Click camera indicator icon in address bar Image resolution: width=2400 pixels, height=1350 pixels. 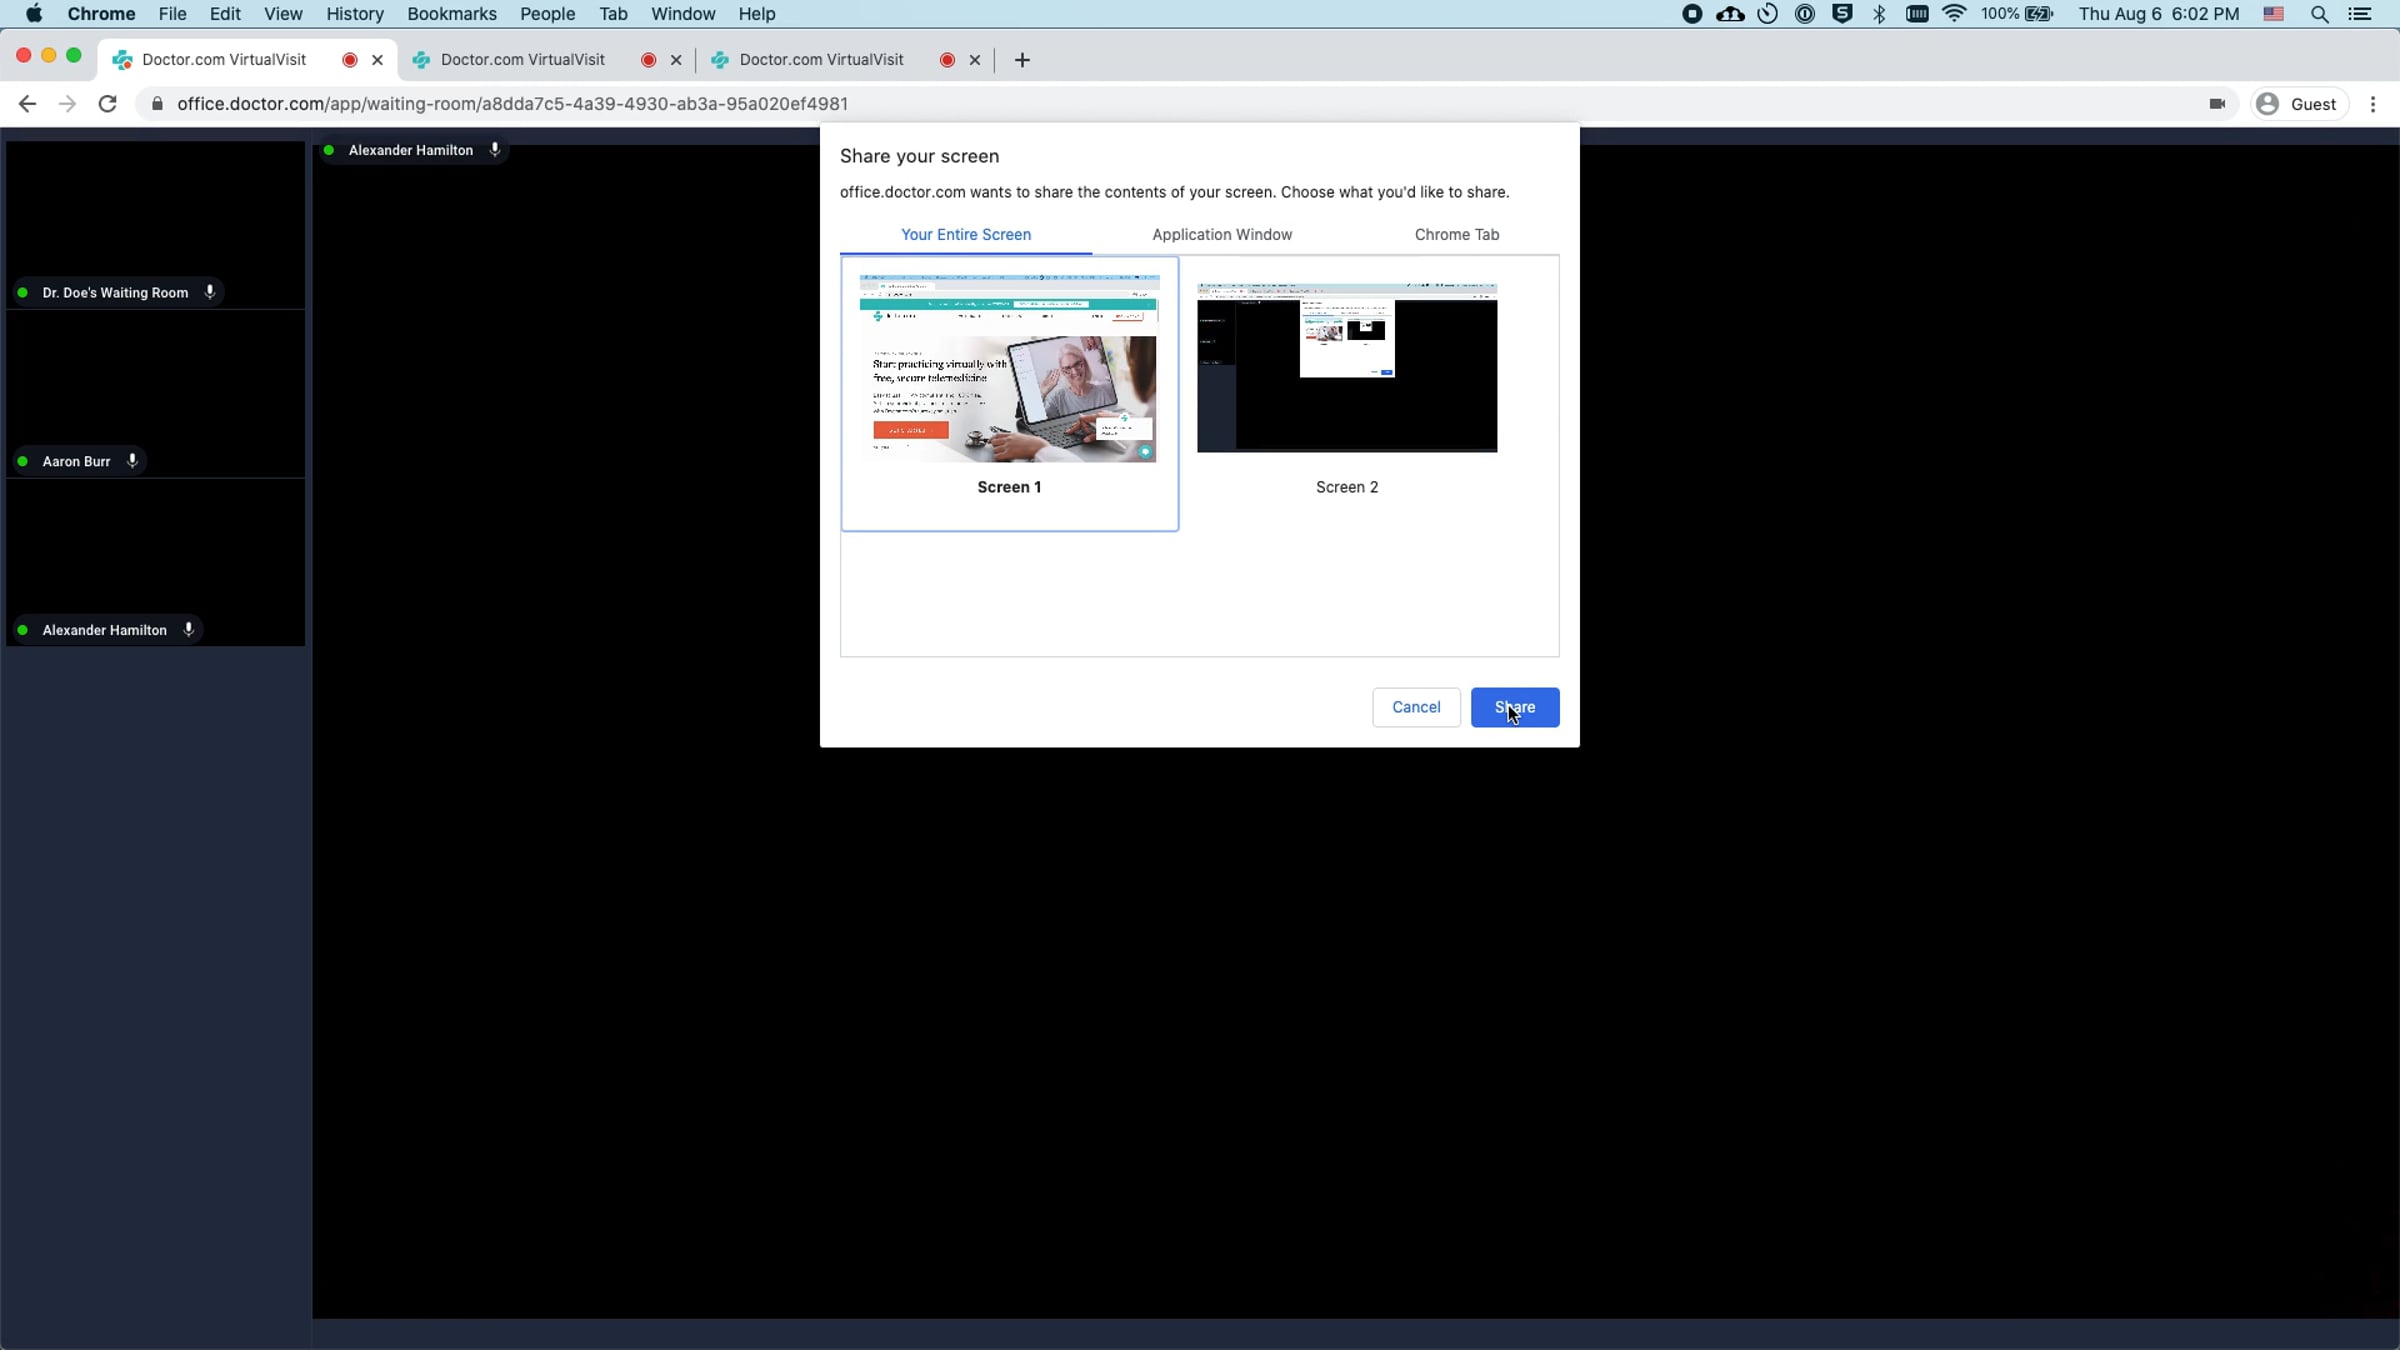(x=2217, y=104)
